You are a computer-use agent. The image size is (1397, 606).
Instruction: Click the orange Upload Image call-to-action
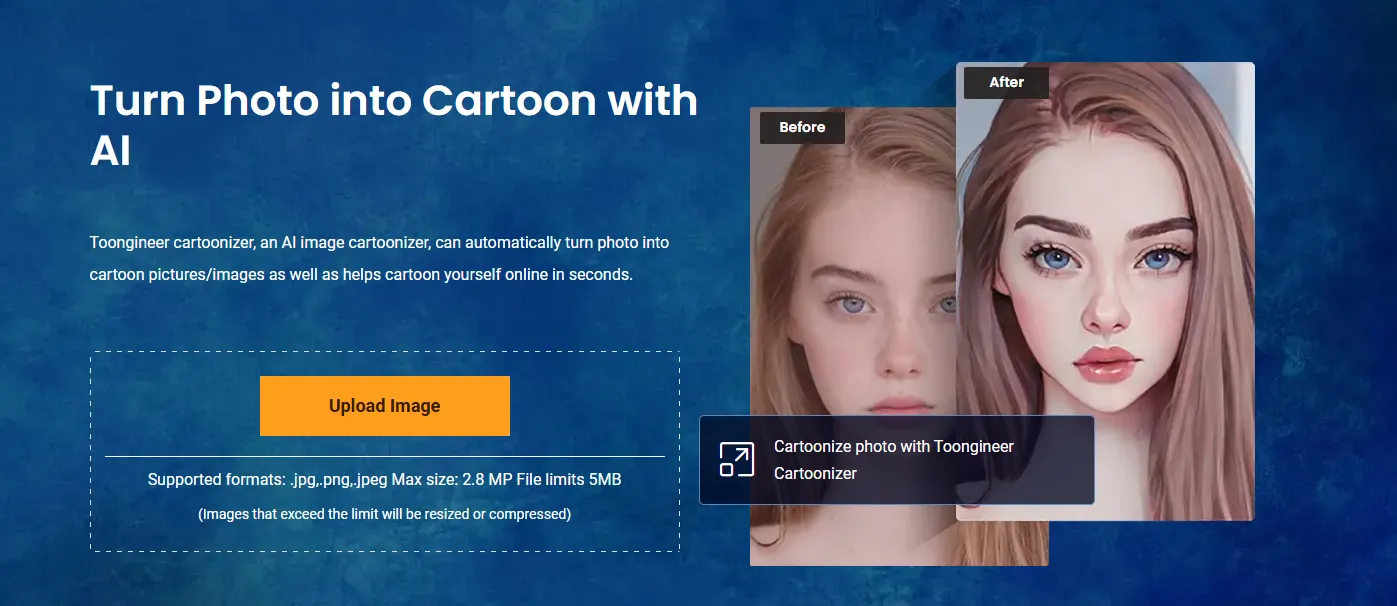[x=384, y=405]
